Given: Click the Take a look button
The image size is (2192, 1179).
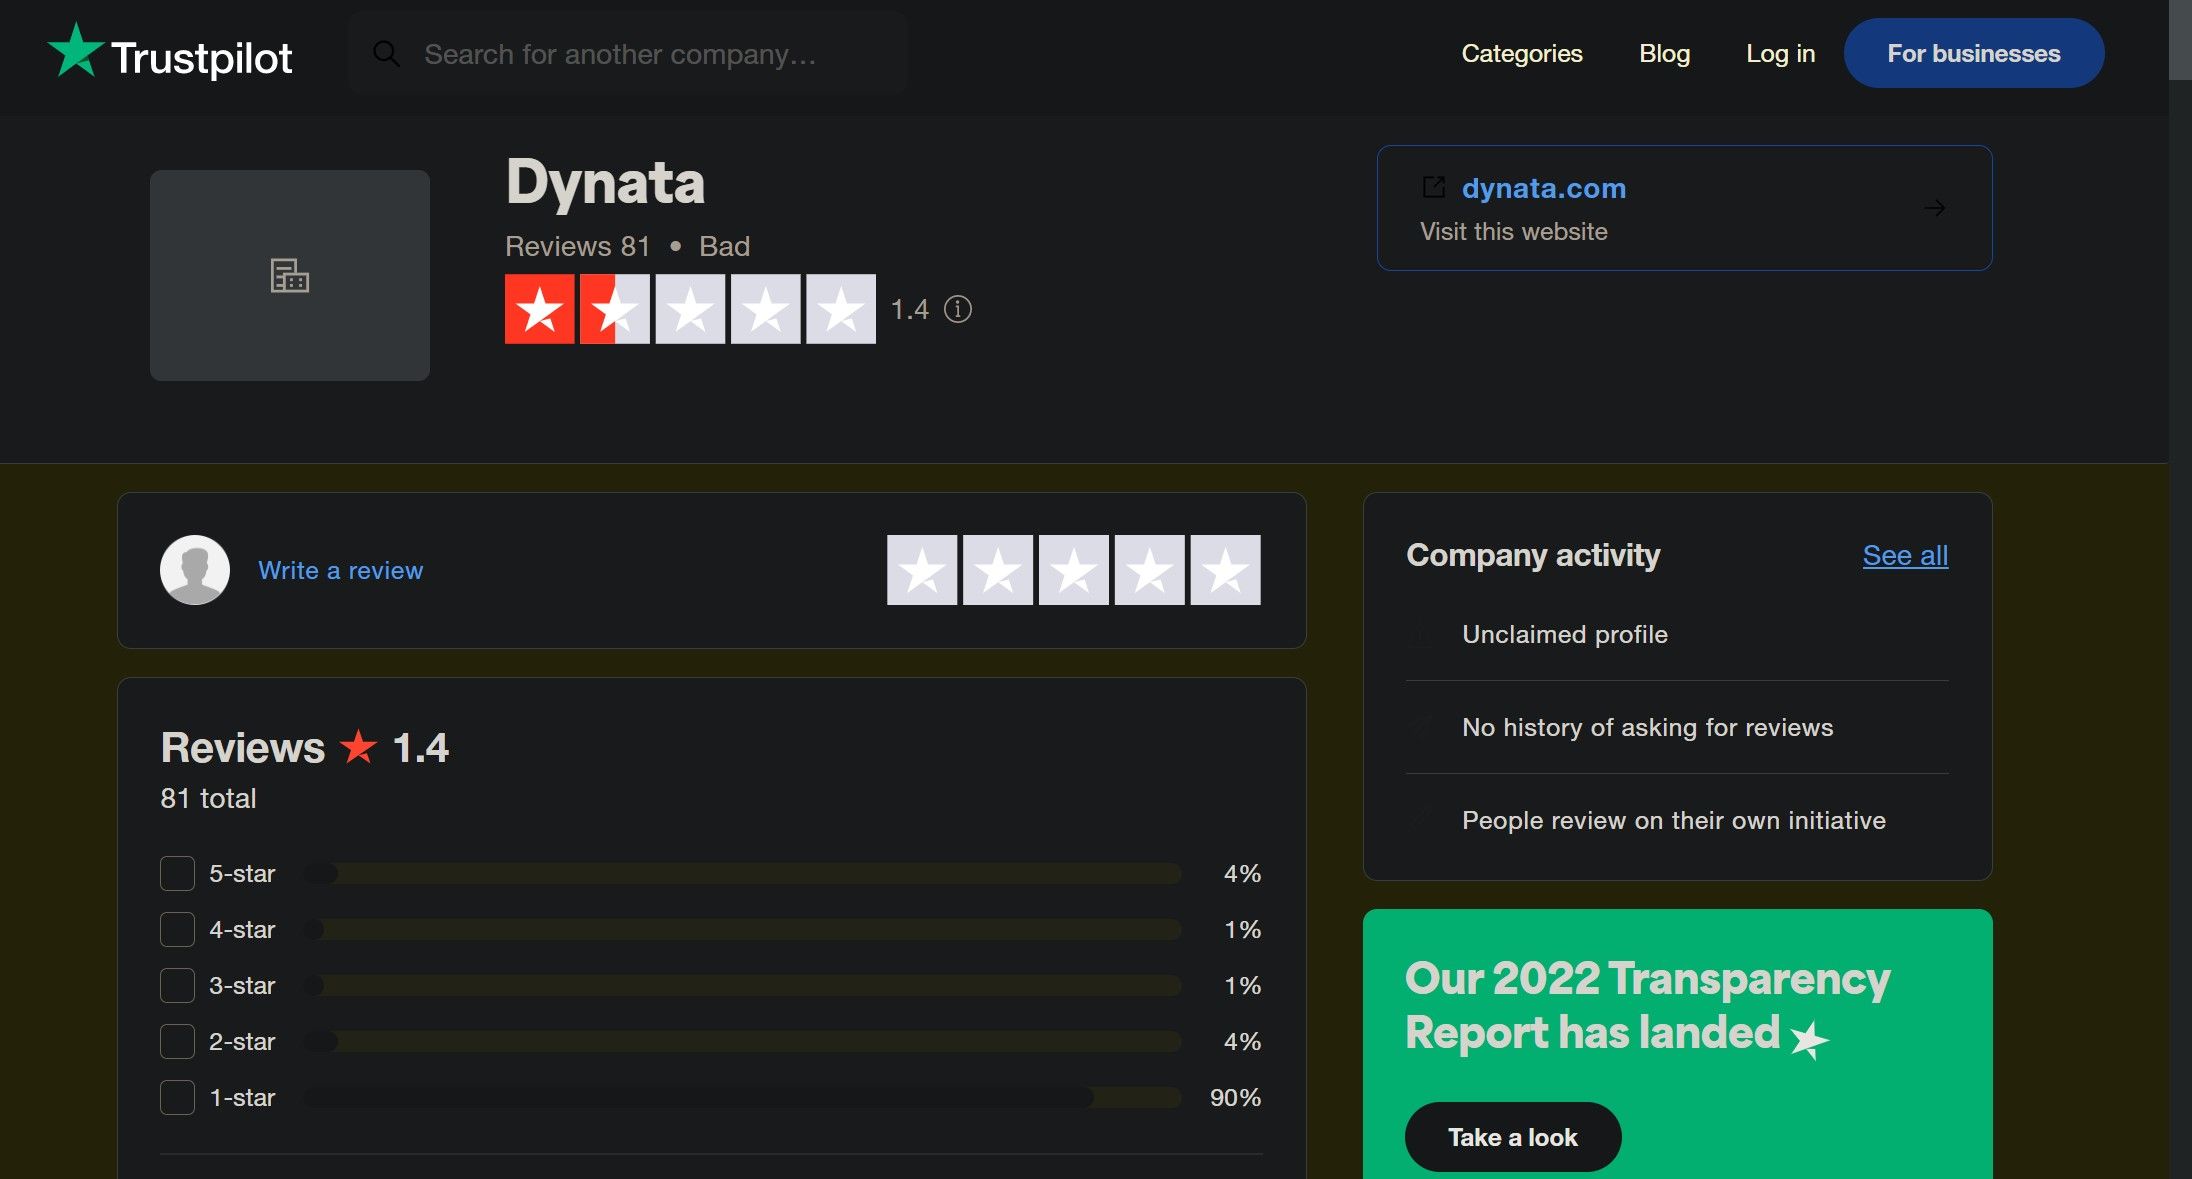Looking at the screenshot, I should pyautogui.click(x=1512, y=1137).
